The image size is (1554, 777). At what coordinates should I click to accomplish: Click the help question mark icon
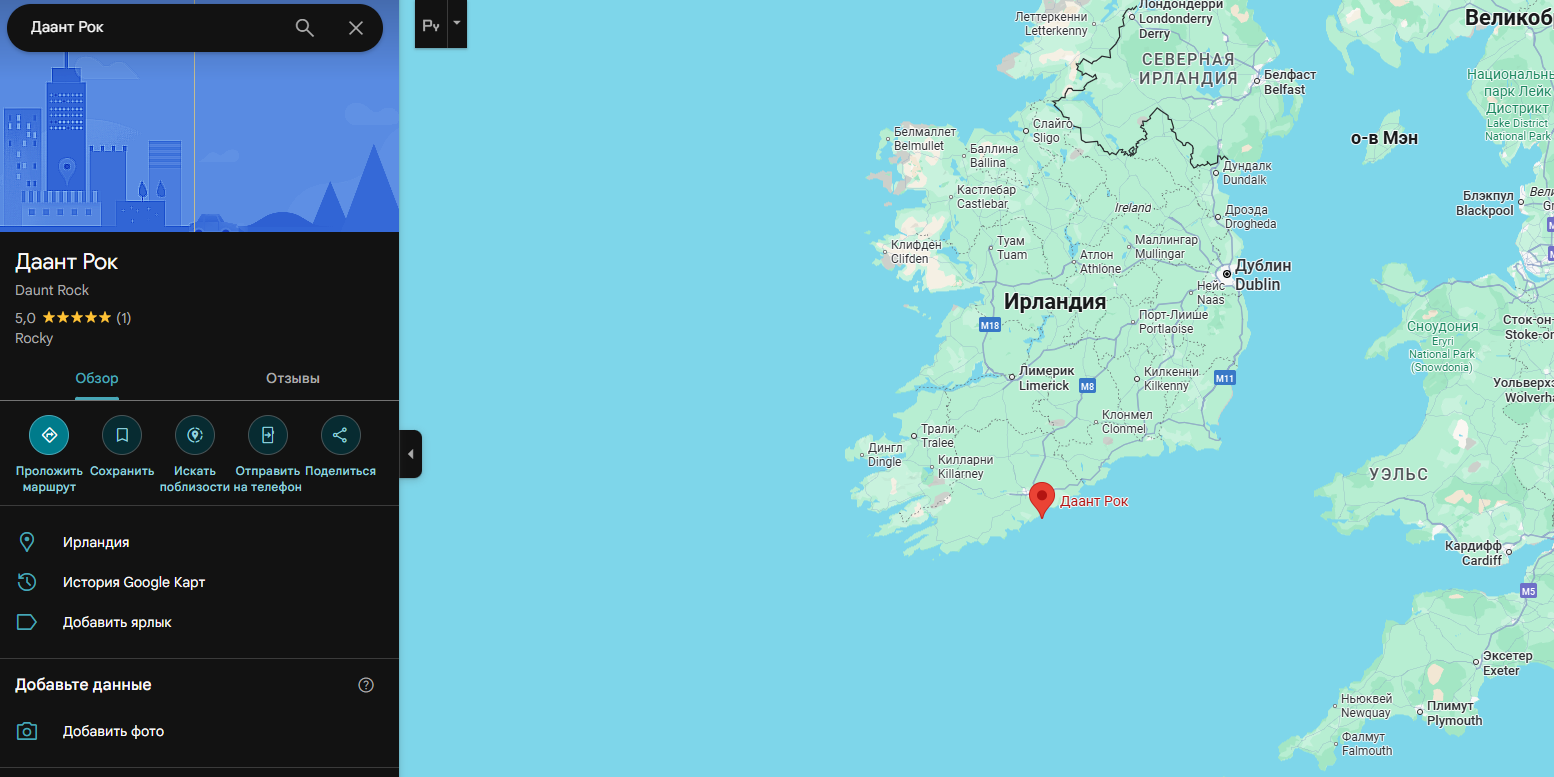[366, 685]
